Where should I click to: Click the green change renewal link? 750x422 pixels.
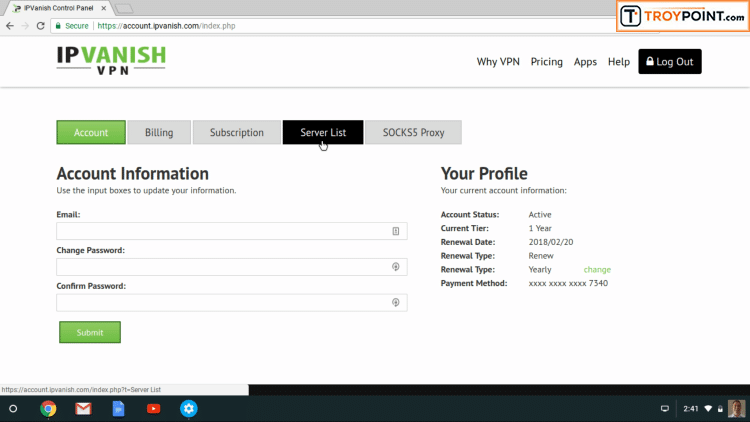pos(597,269)
